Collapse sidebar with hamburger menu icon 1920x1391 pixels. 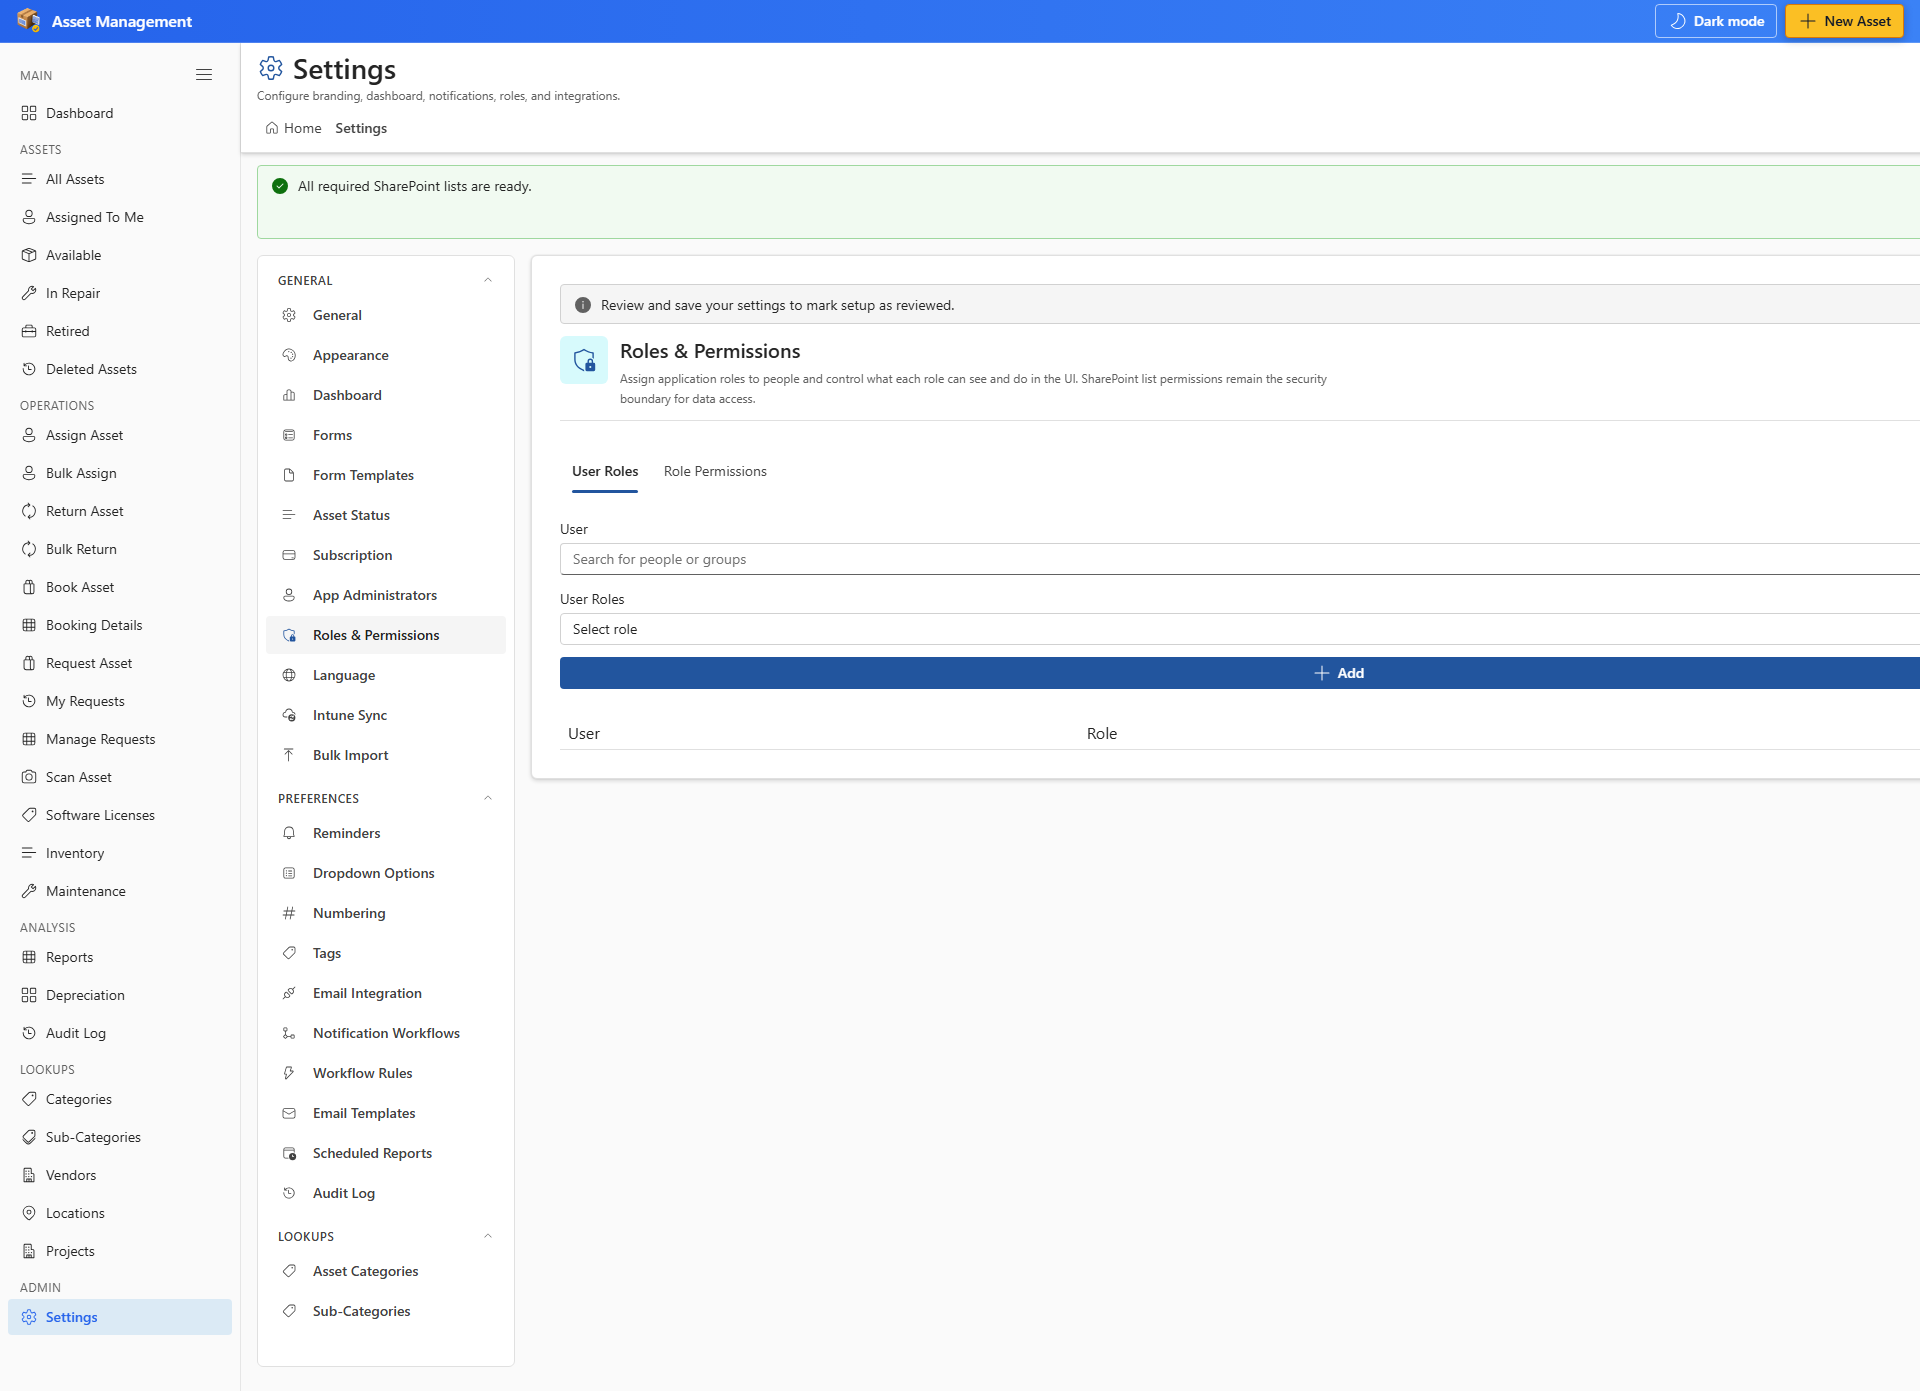(x=204, y=75)
